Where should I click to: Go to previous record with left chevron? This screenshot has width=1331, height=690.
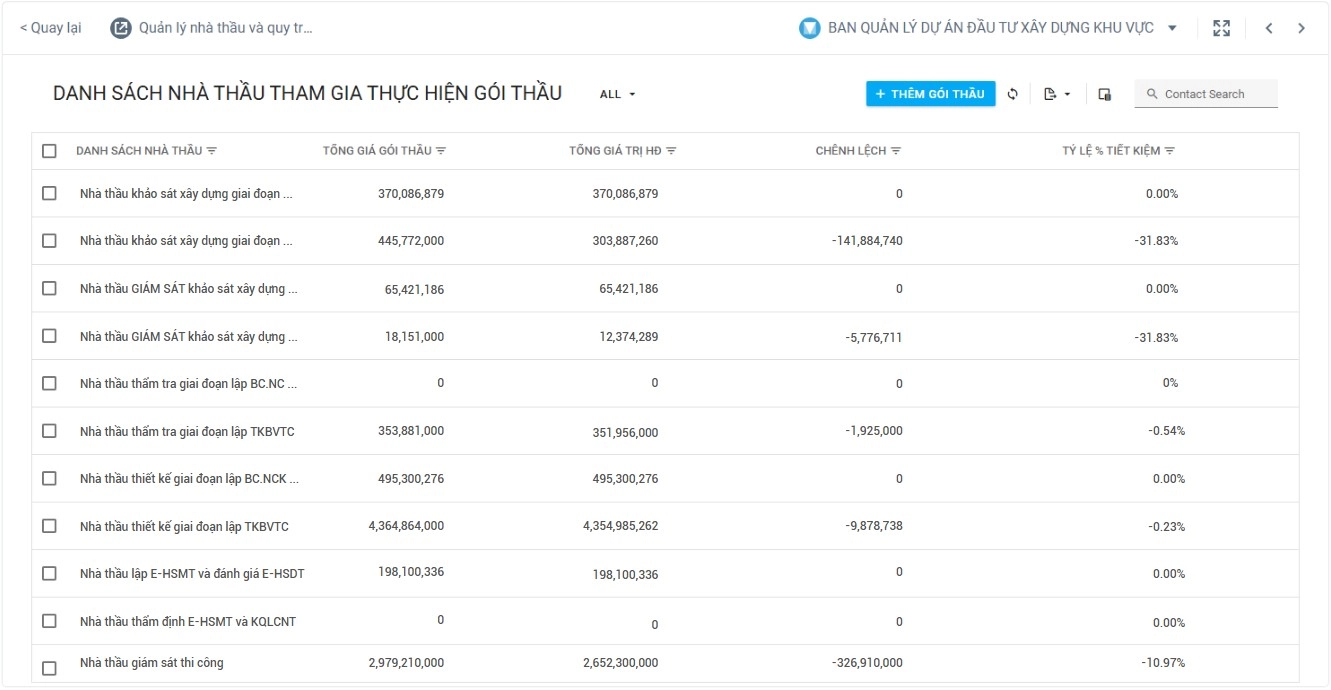click(x=1269, y=28)
